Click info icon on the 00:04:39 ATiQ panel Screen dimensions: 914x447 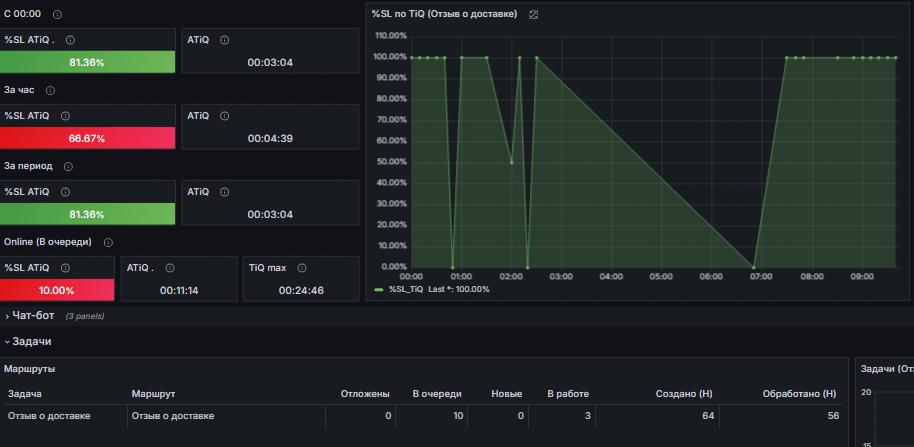224,116
